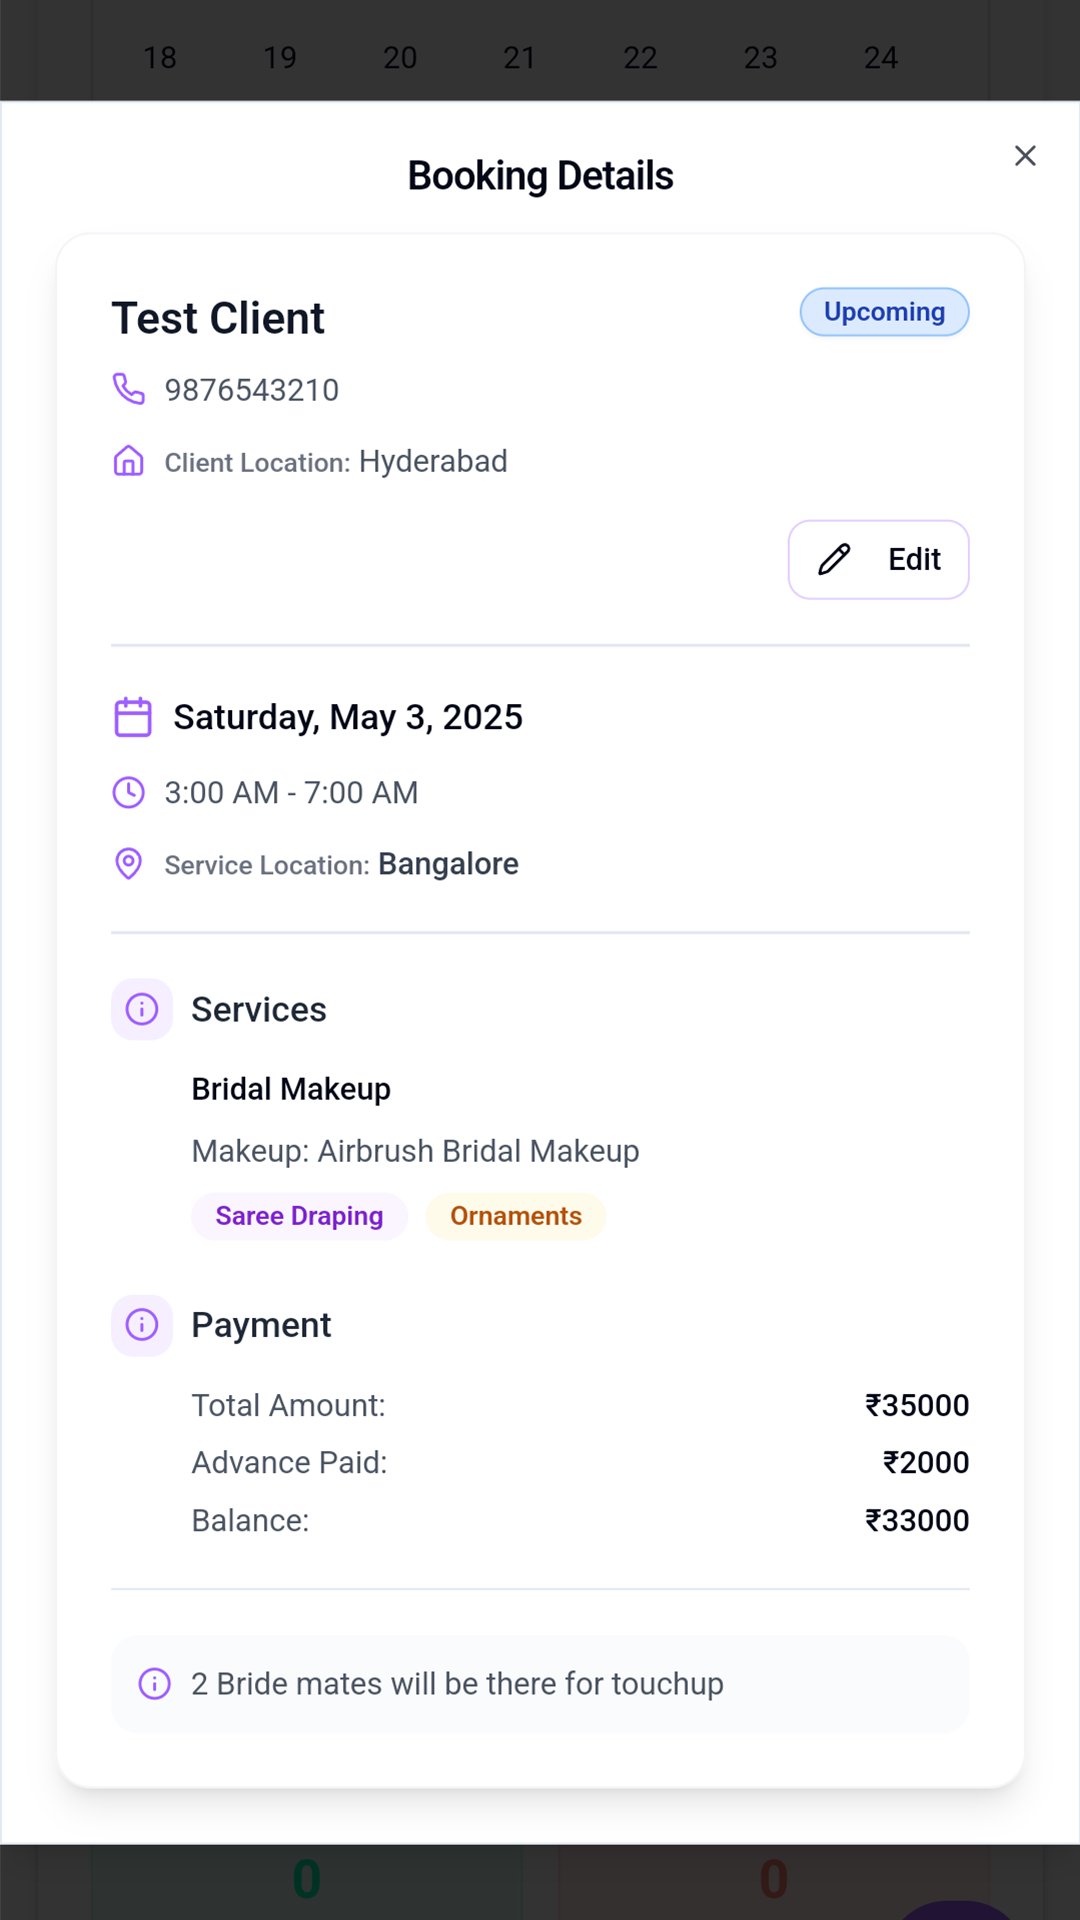Click the home icon next to Client Location
Image resolution: width=1080 pixels, height=1920 pixels.
click(129, 461)
